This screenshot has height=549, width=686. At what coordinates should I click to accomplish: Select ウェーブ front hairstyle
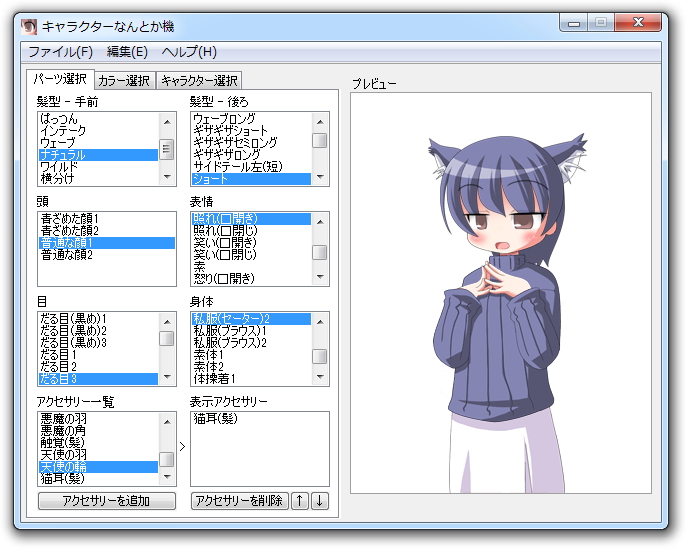(98, 143)
